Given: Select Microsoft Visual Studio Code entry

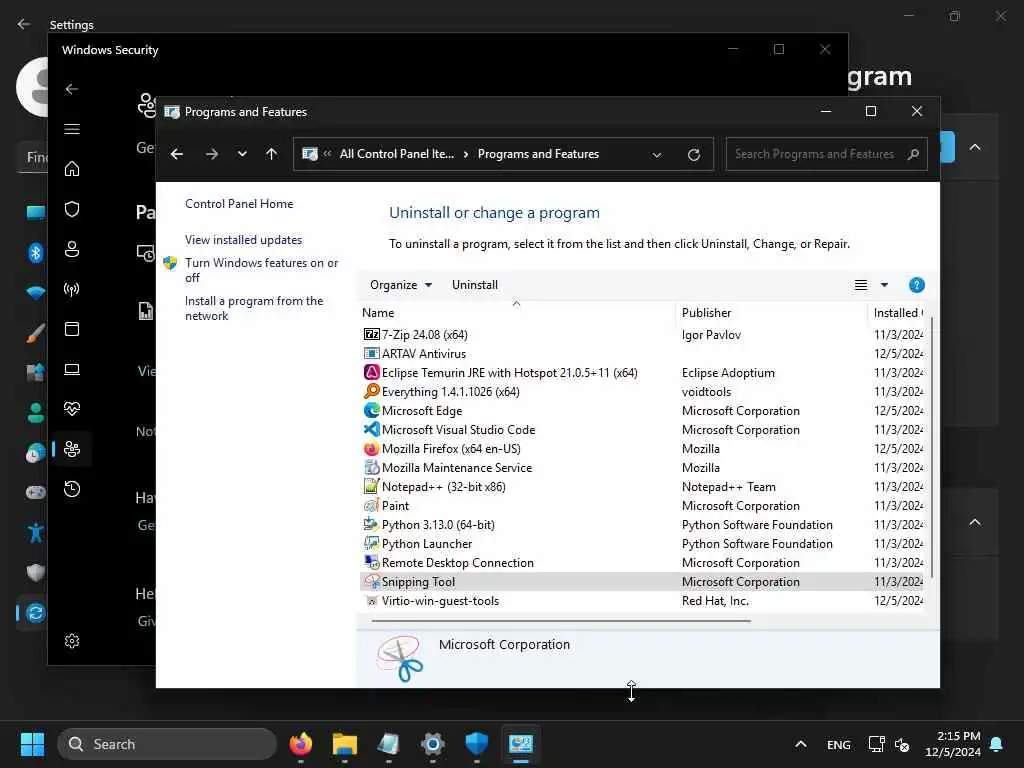Looking at the screenshot, I should click(x=641, y=429).
